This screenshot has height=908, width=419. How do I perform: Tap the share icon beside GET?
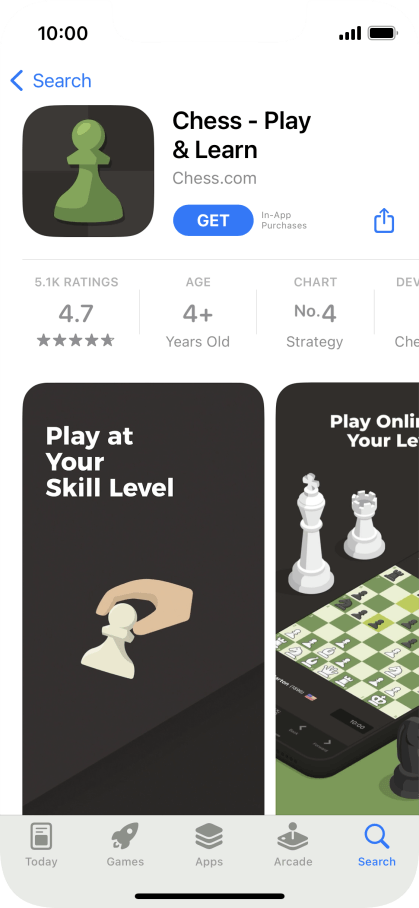[384, 221]
